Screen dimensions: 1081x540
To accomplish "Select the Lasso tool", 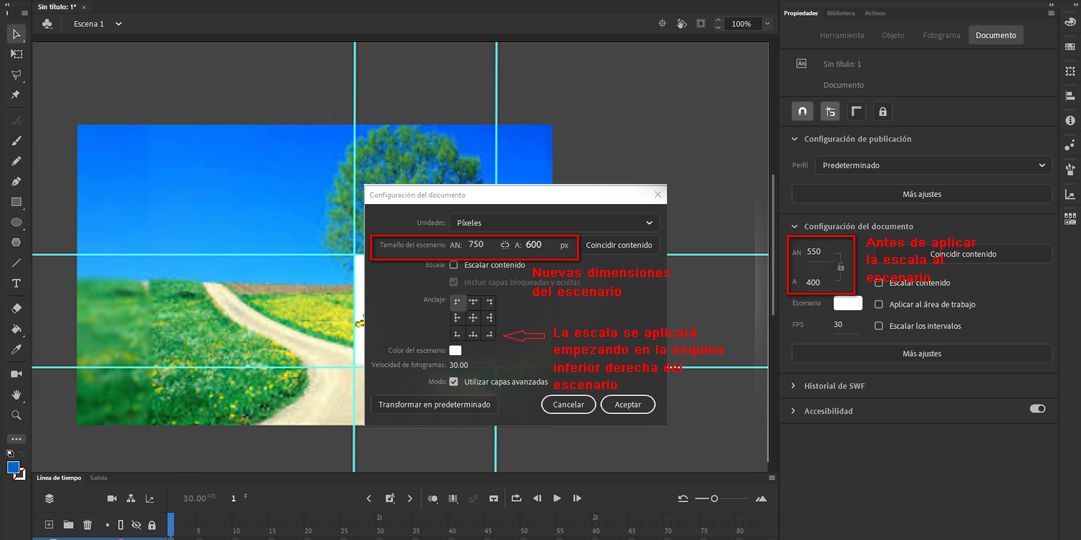I will pos(17,74).
